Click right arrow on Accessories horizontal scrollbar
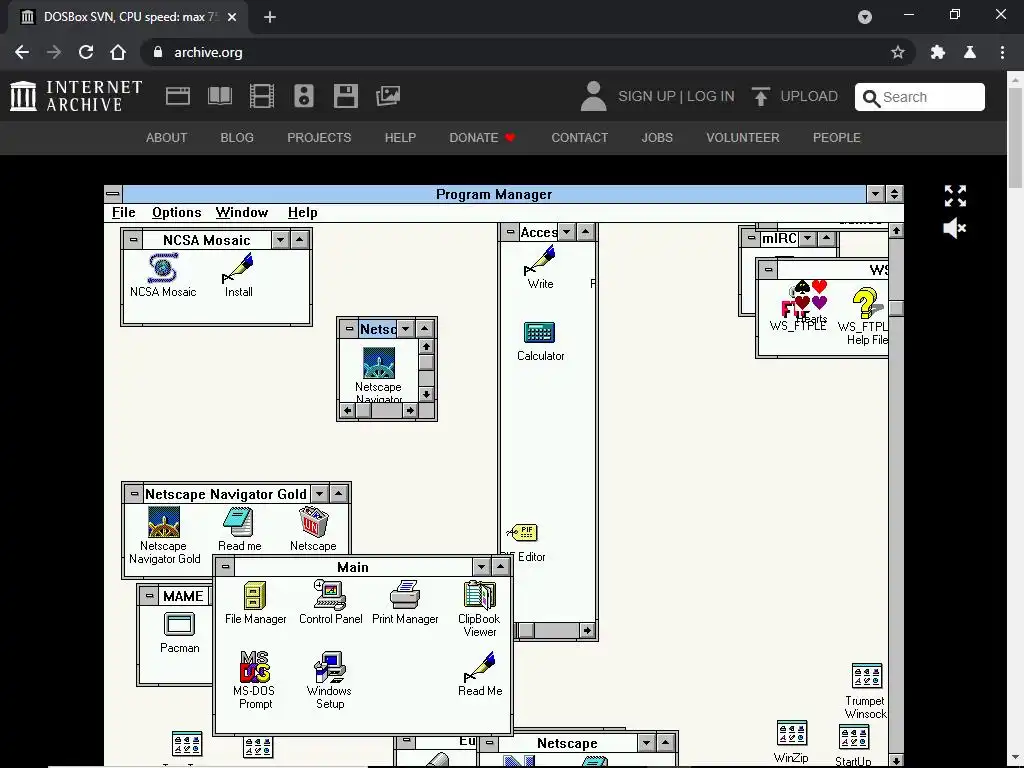This screenshot has width=1024, height=768. point(587,630)
